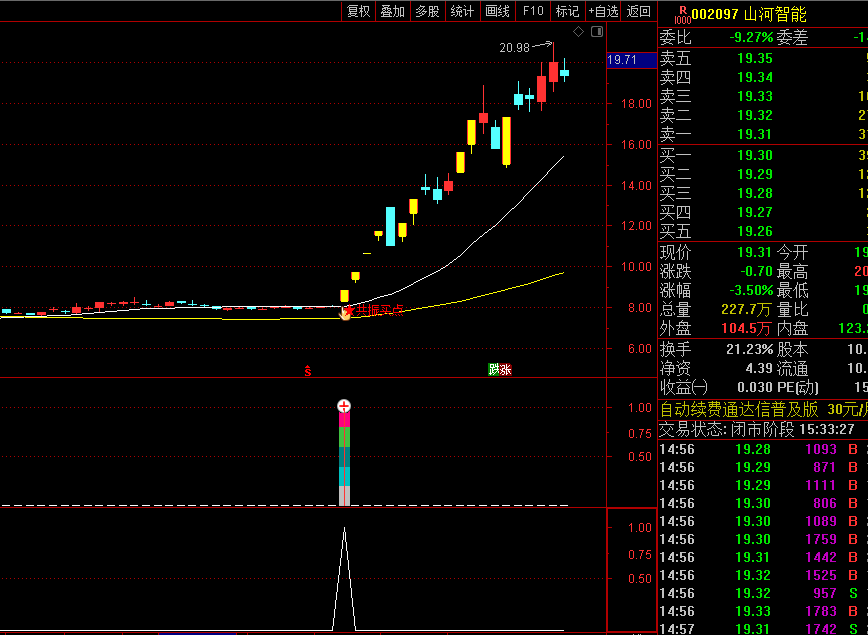Click 净资 value 4.39
868x635 pixels.
759,368
